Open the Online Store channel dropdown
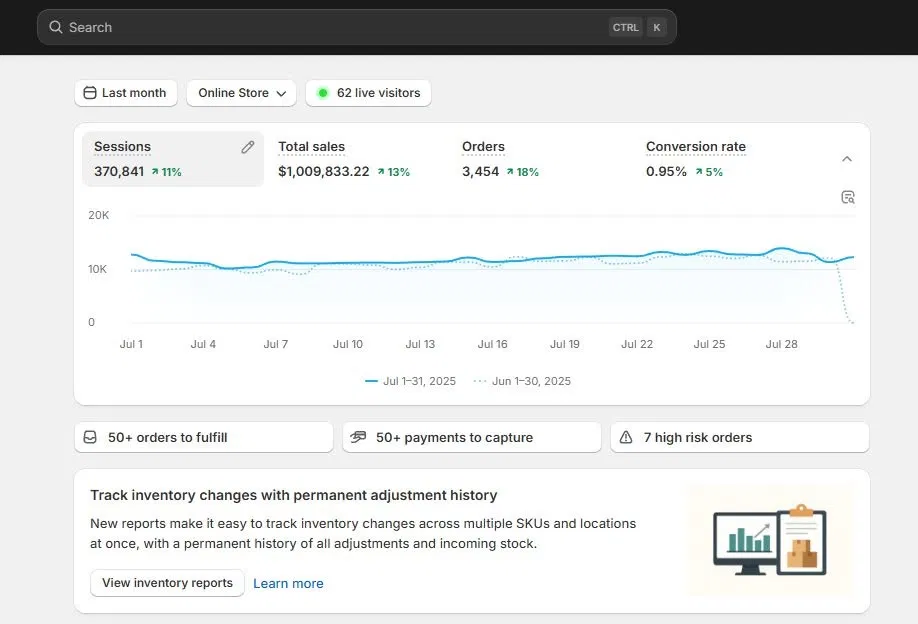Image resolution: width=918 pixels, height=624 pixels. (x=241, y=93)
